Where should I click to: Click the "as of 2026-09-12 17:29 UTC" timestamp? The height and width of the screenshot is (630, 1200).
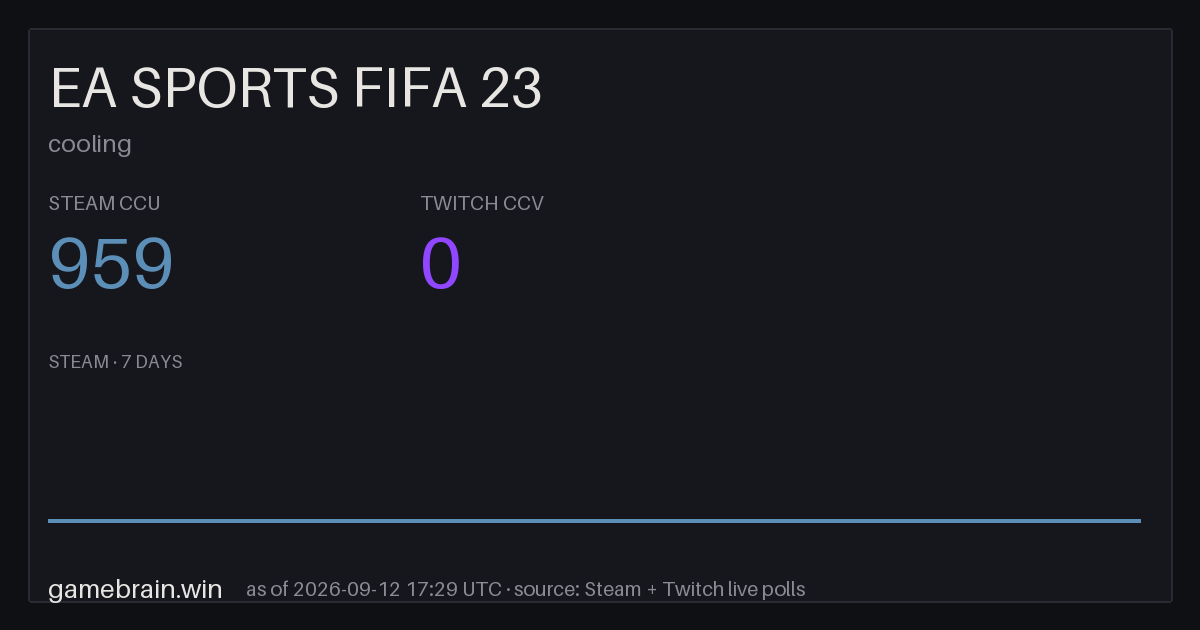click(x=374, y=589)
